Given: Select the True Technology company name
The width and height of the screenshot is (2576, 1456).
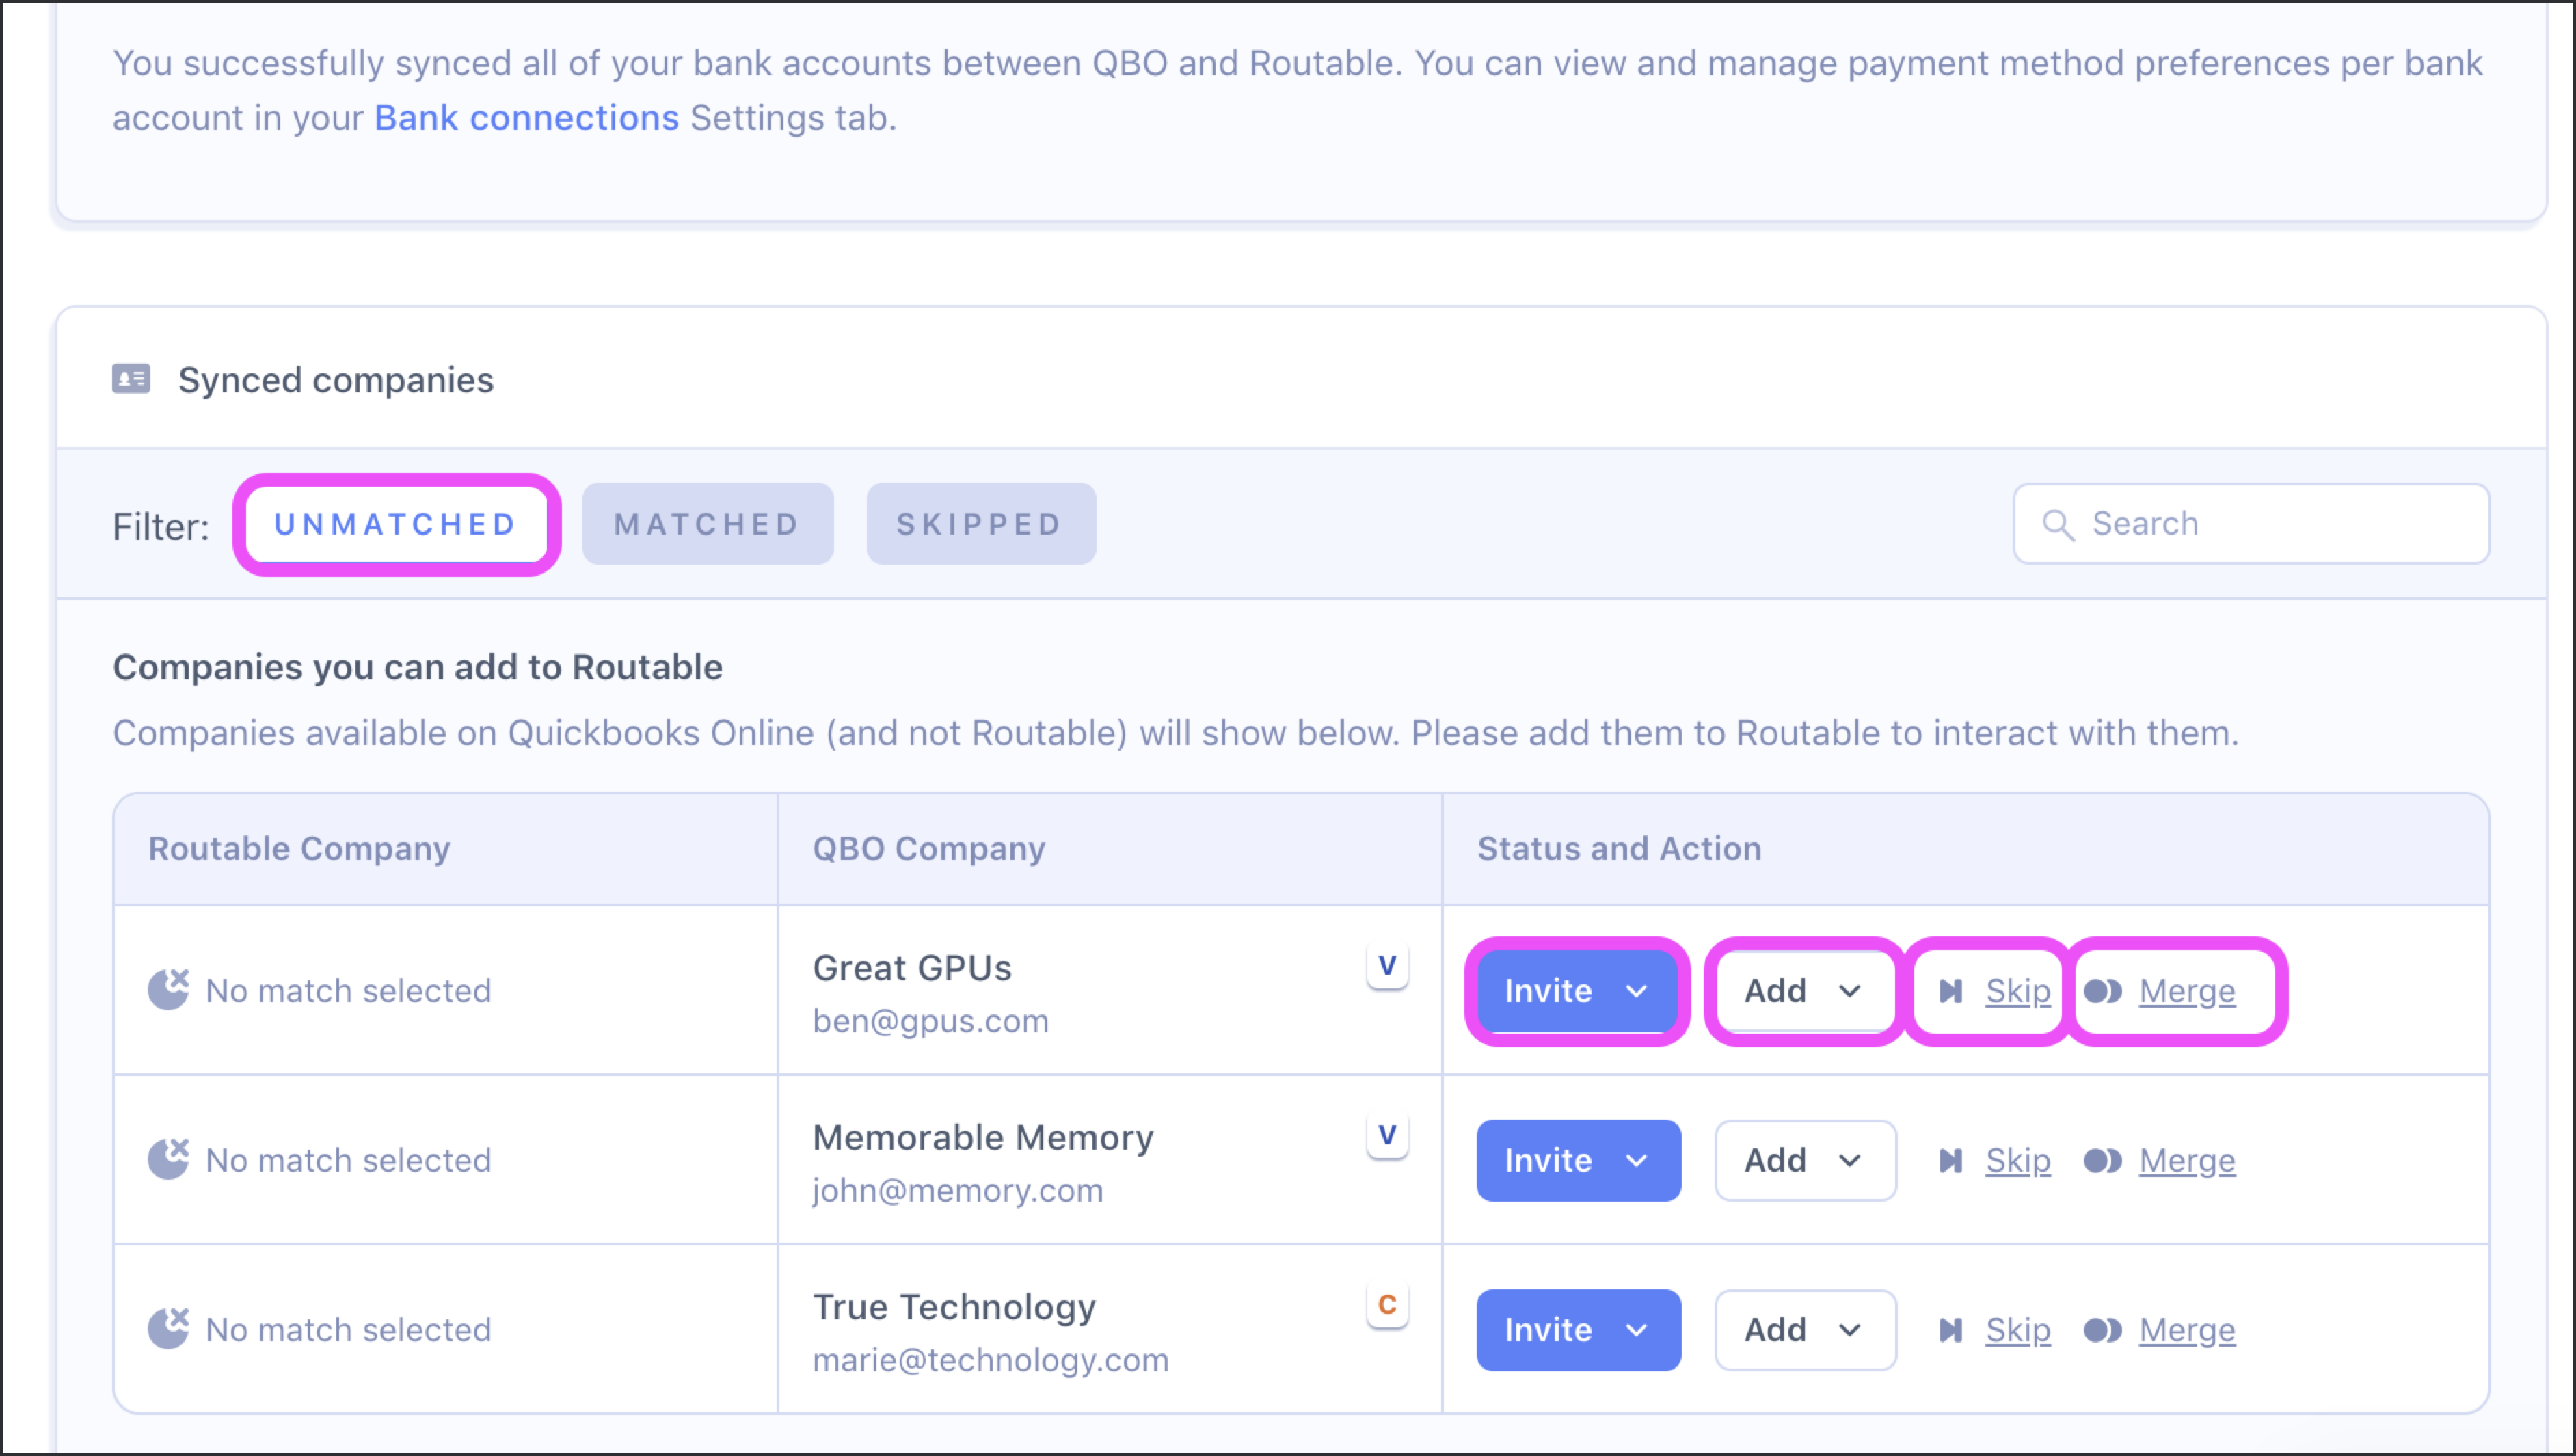Looking at the screenshot, I should coord(954,1307).
